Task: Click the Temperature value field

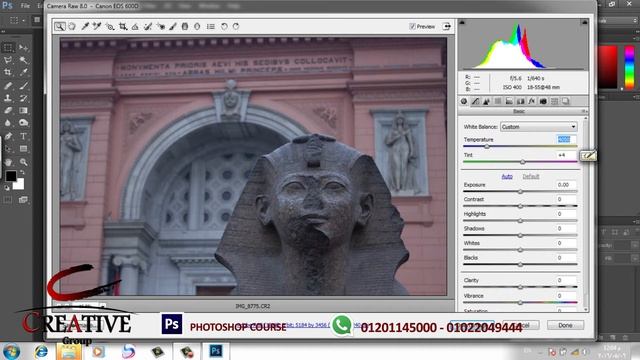Action: [566, 140]
